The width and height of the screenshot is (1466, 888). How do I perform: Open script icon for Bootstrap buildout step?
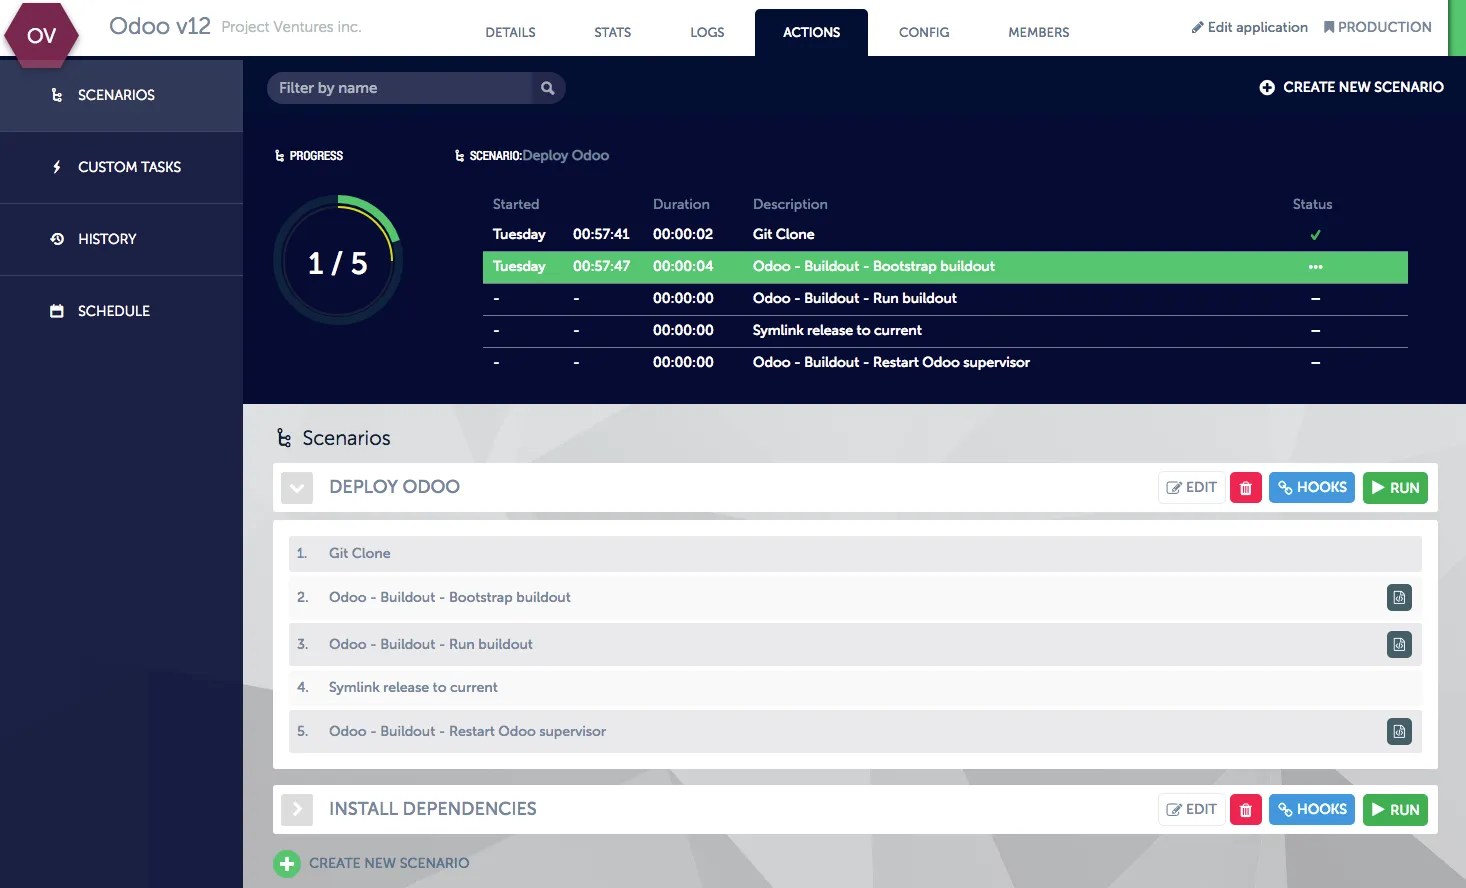pos(1399,598)
